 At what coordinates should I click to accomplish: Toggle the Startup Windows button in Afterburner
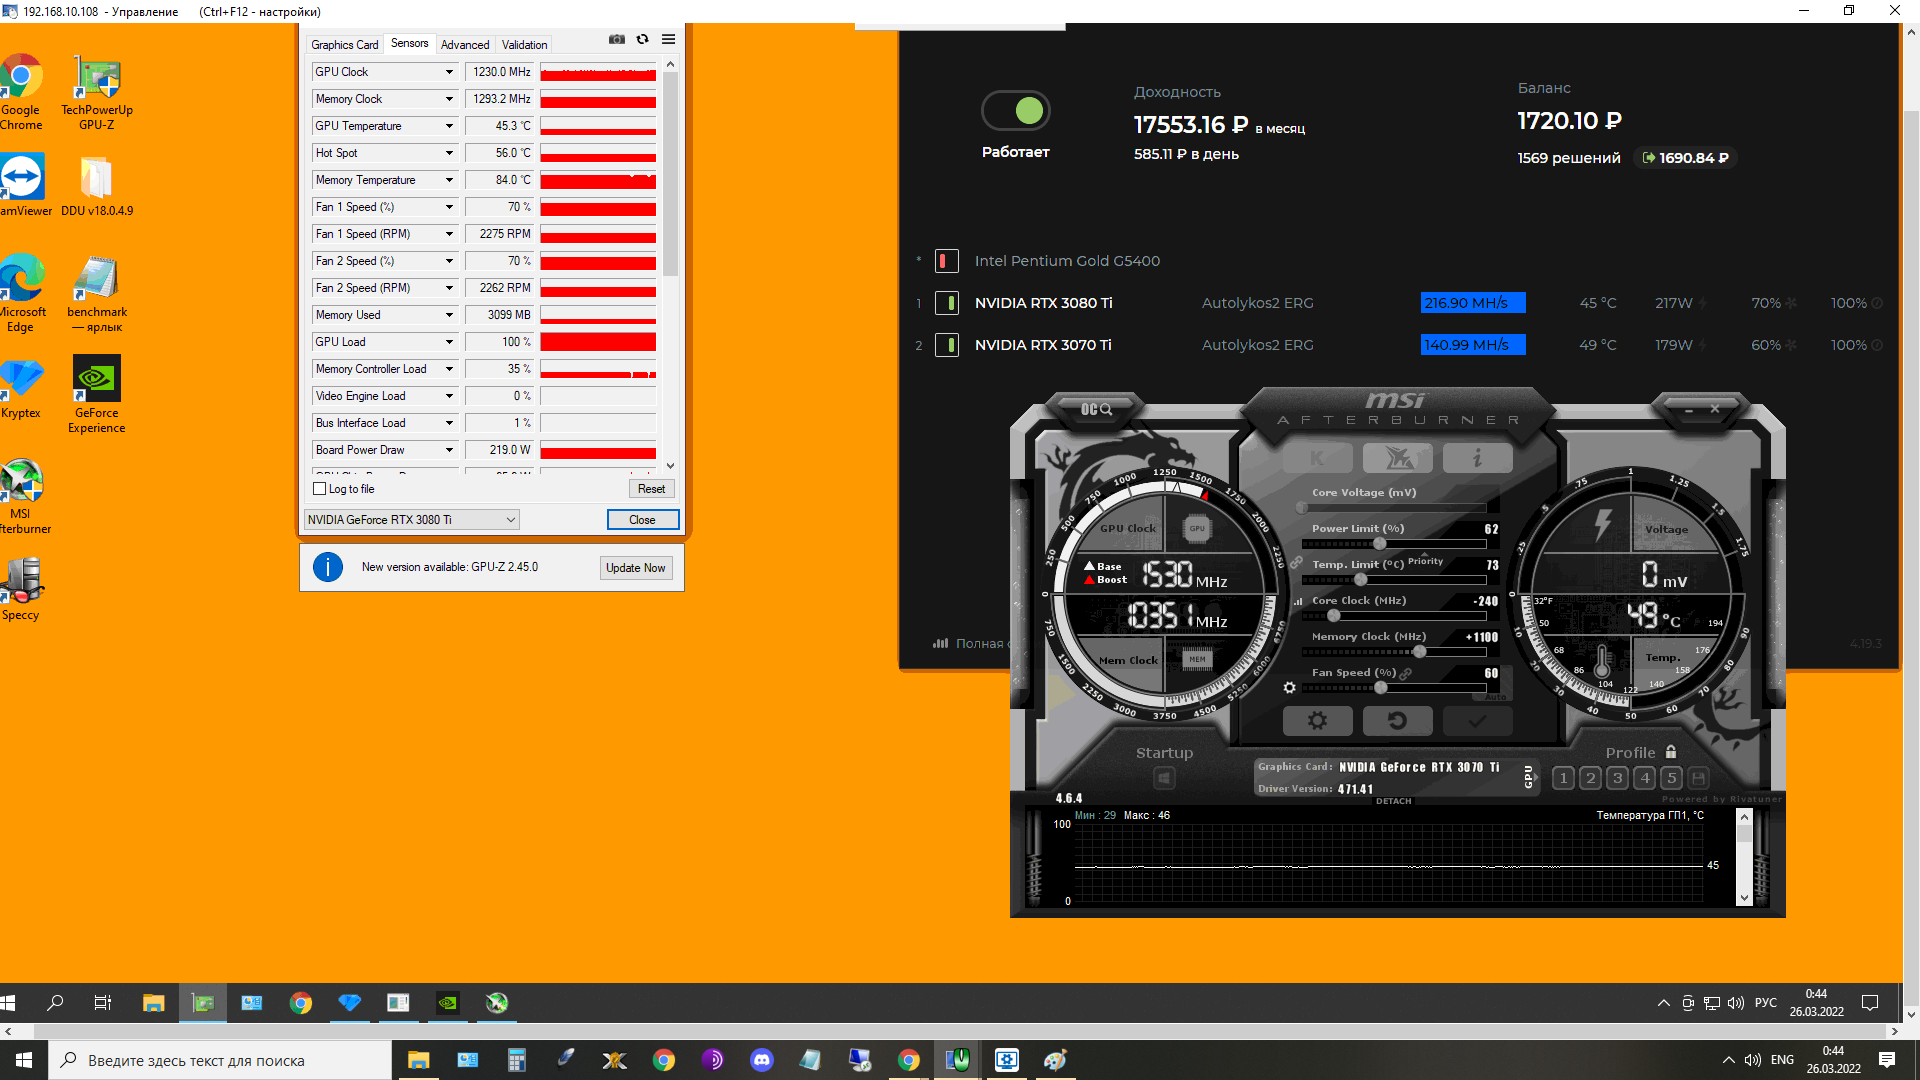click(x=1164, y=778)
